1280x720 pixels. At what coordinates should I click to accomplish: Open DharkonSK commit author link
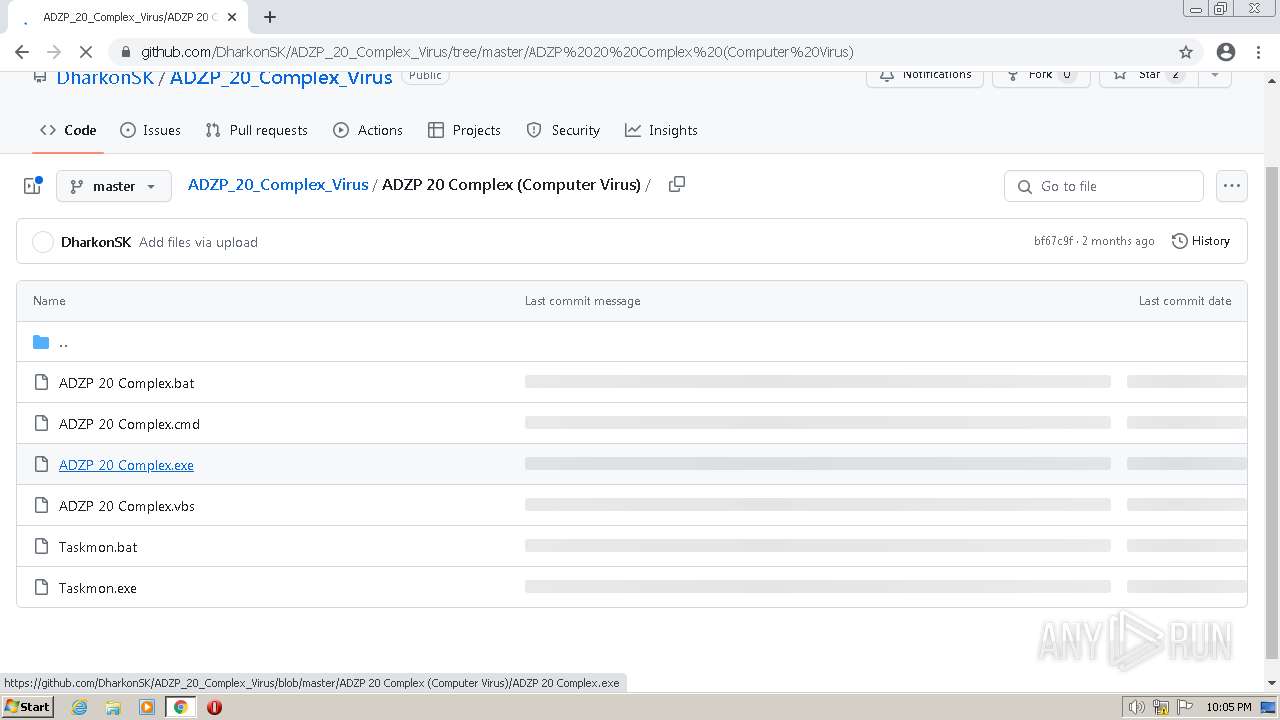tap(96, 242)
